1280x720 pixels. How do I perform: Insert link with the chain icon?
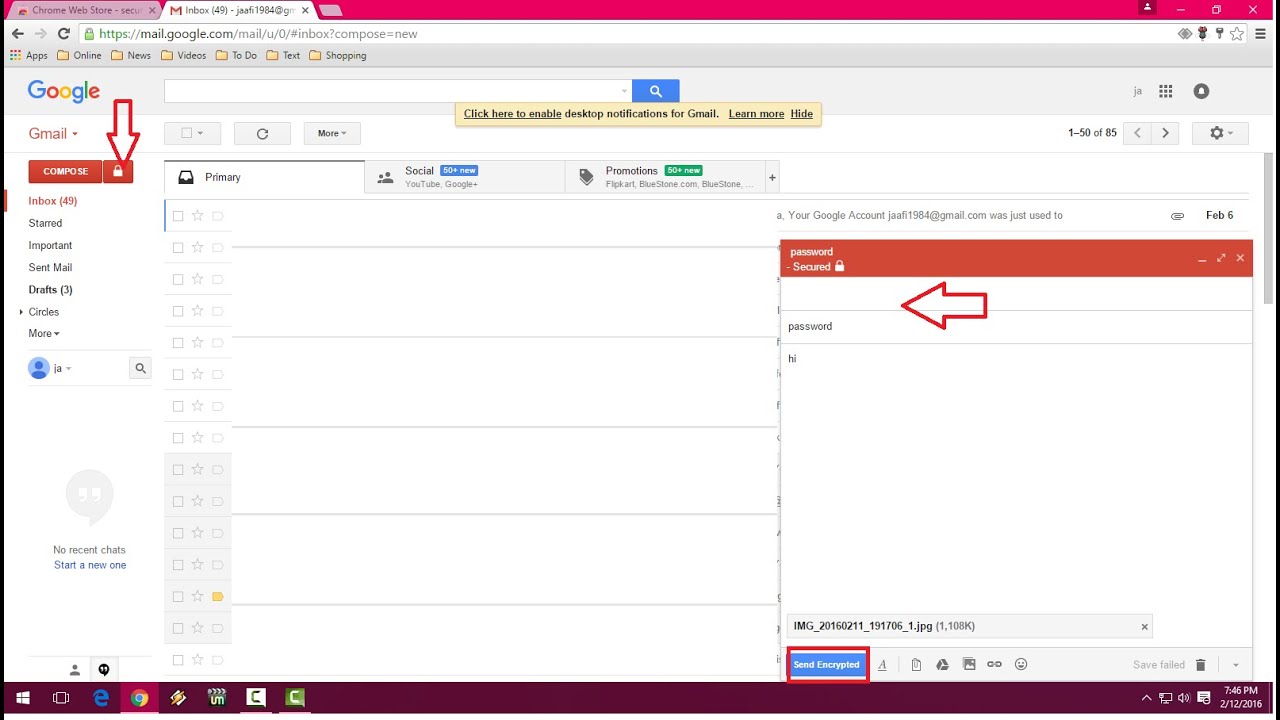coord(994,665)
